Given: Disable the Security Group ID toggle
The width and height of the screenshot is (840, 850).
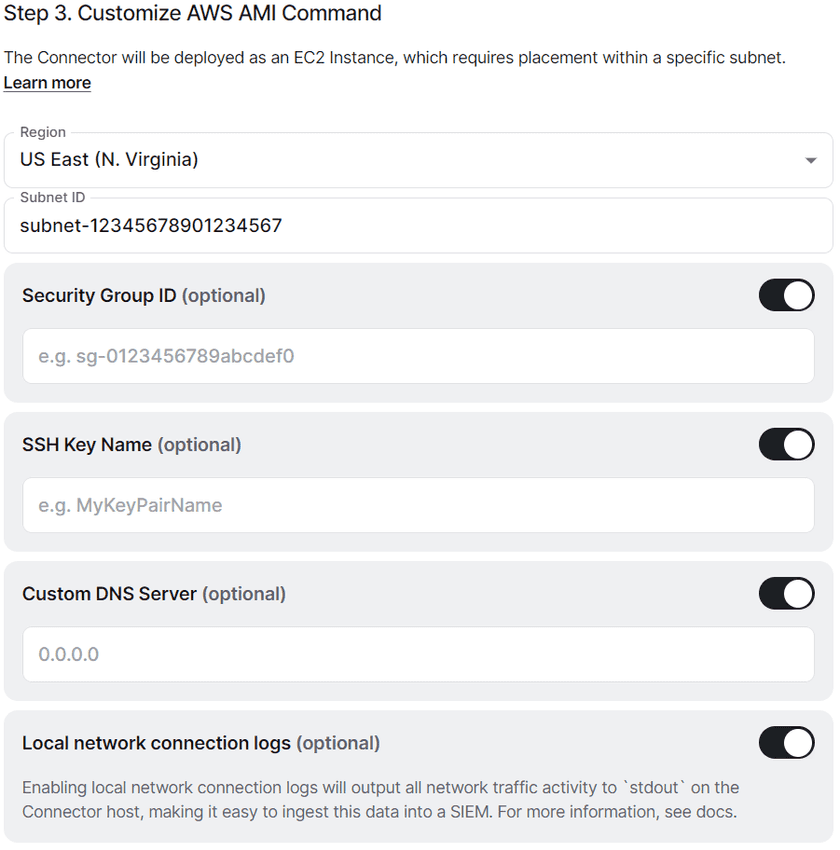Looking at the screenshot, I should [786, 295].
